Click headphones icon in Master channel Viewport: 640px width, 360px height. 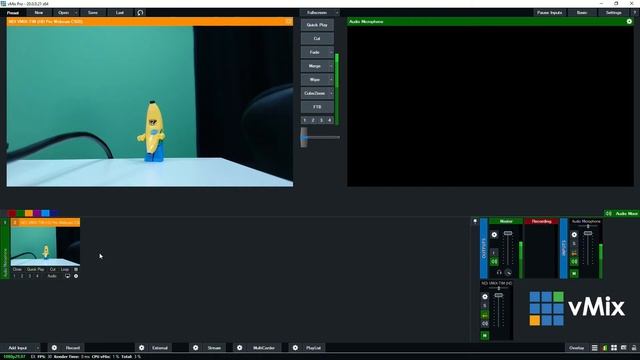point(499,272)
